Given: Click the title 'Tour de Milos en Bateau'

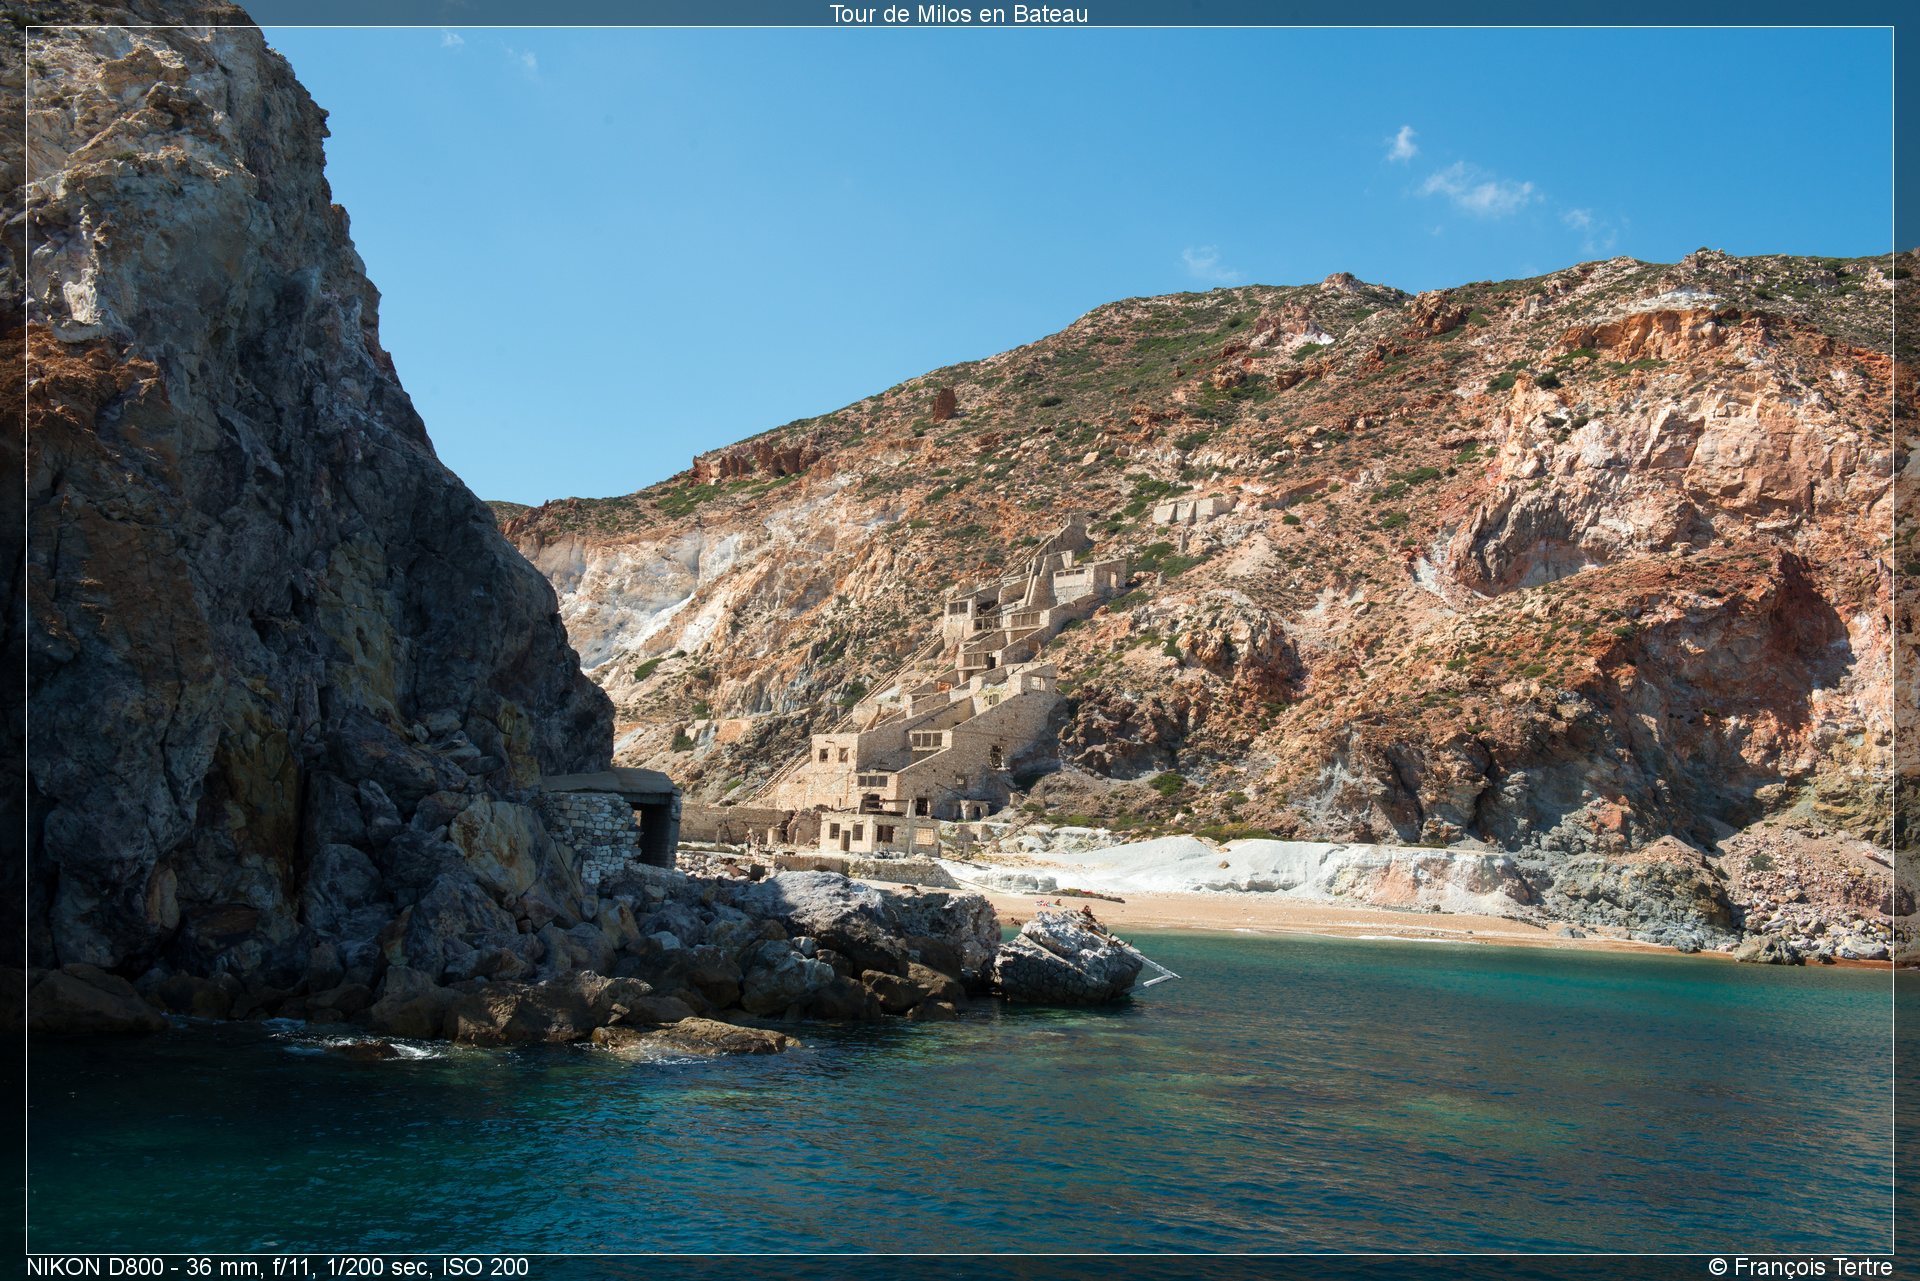Looking at the screenshot, I should (958, 14).
